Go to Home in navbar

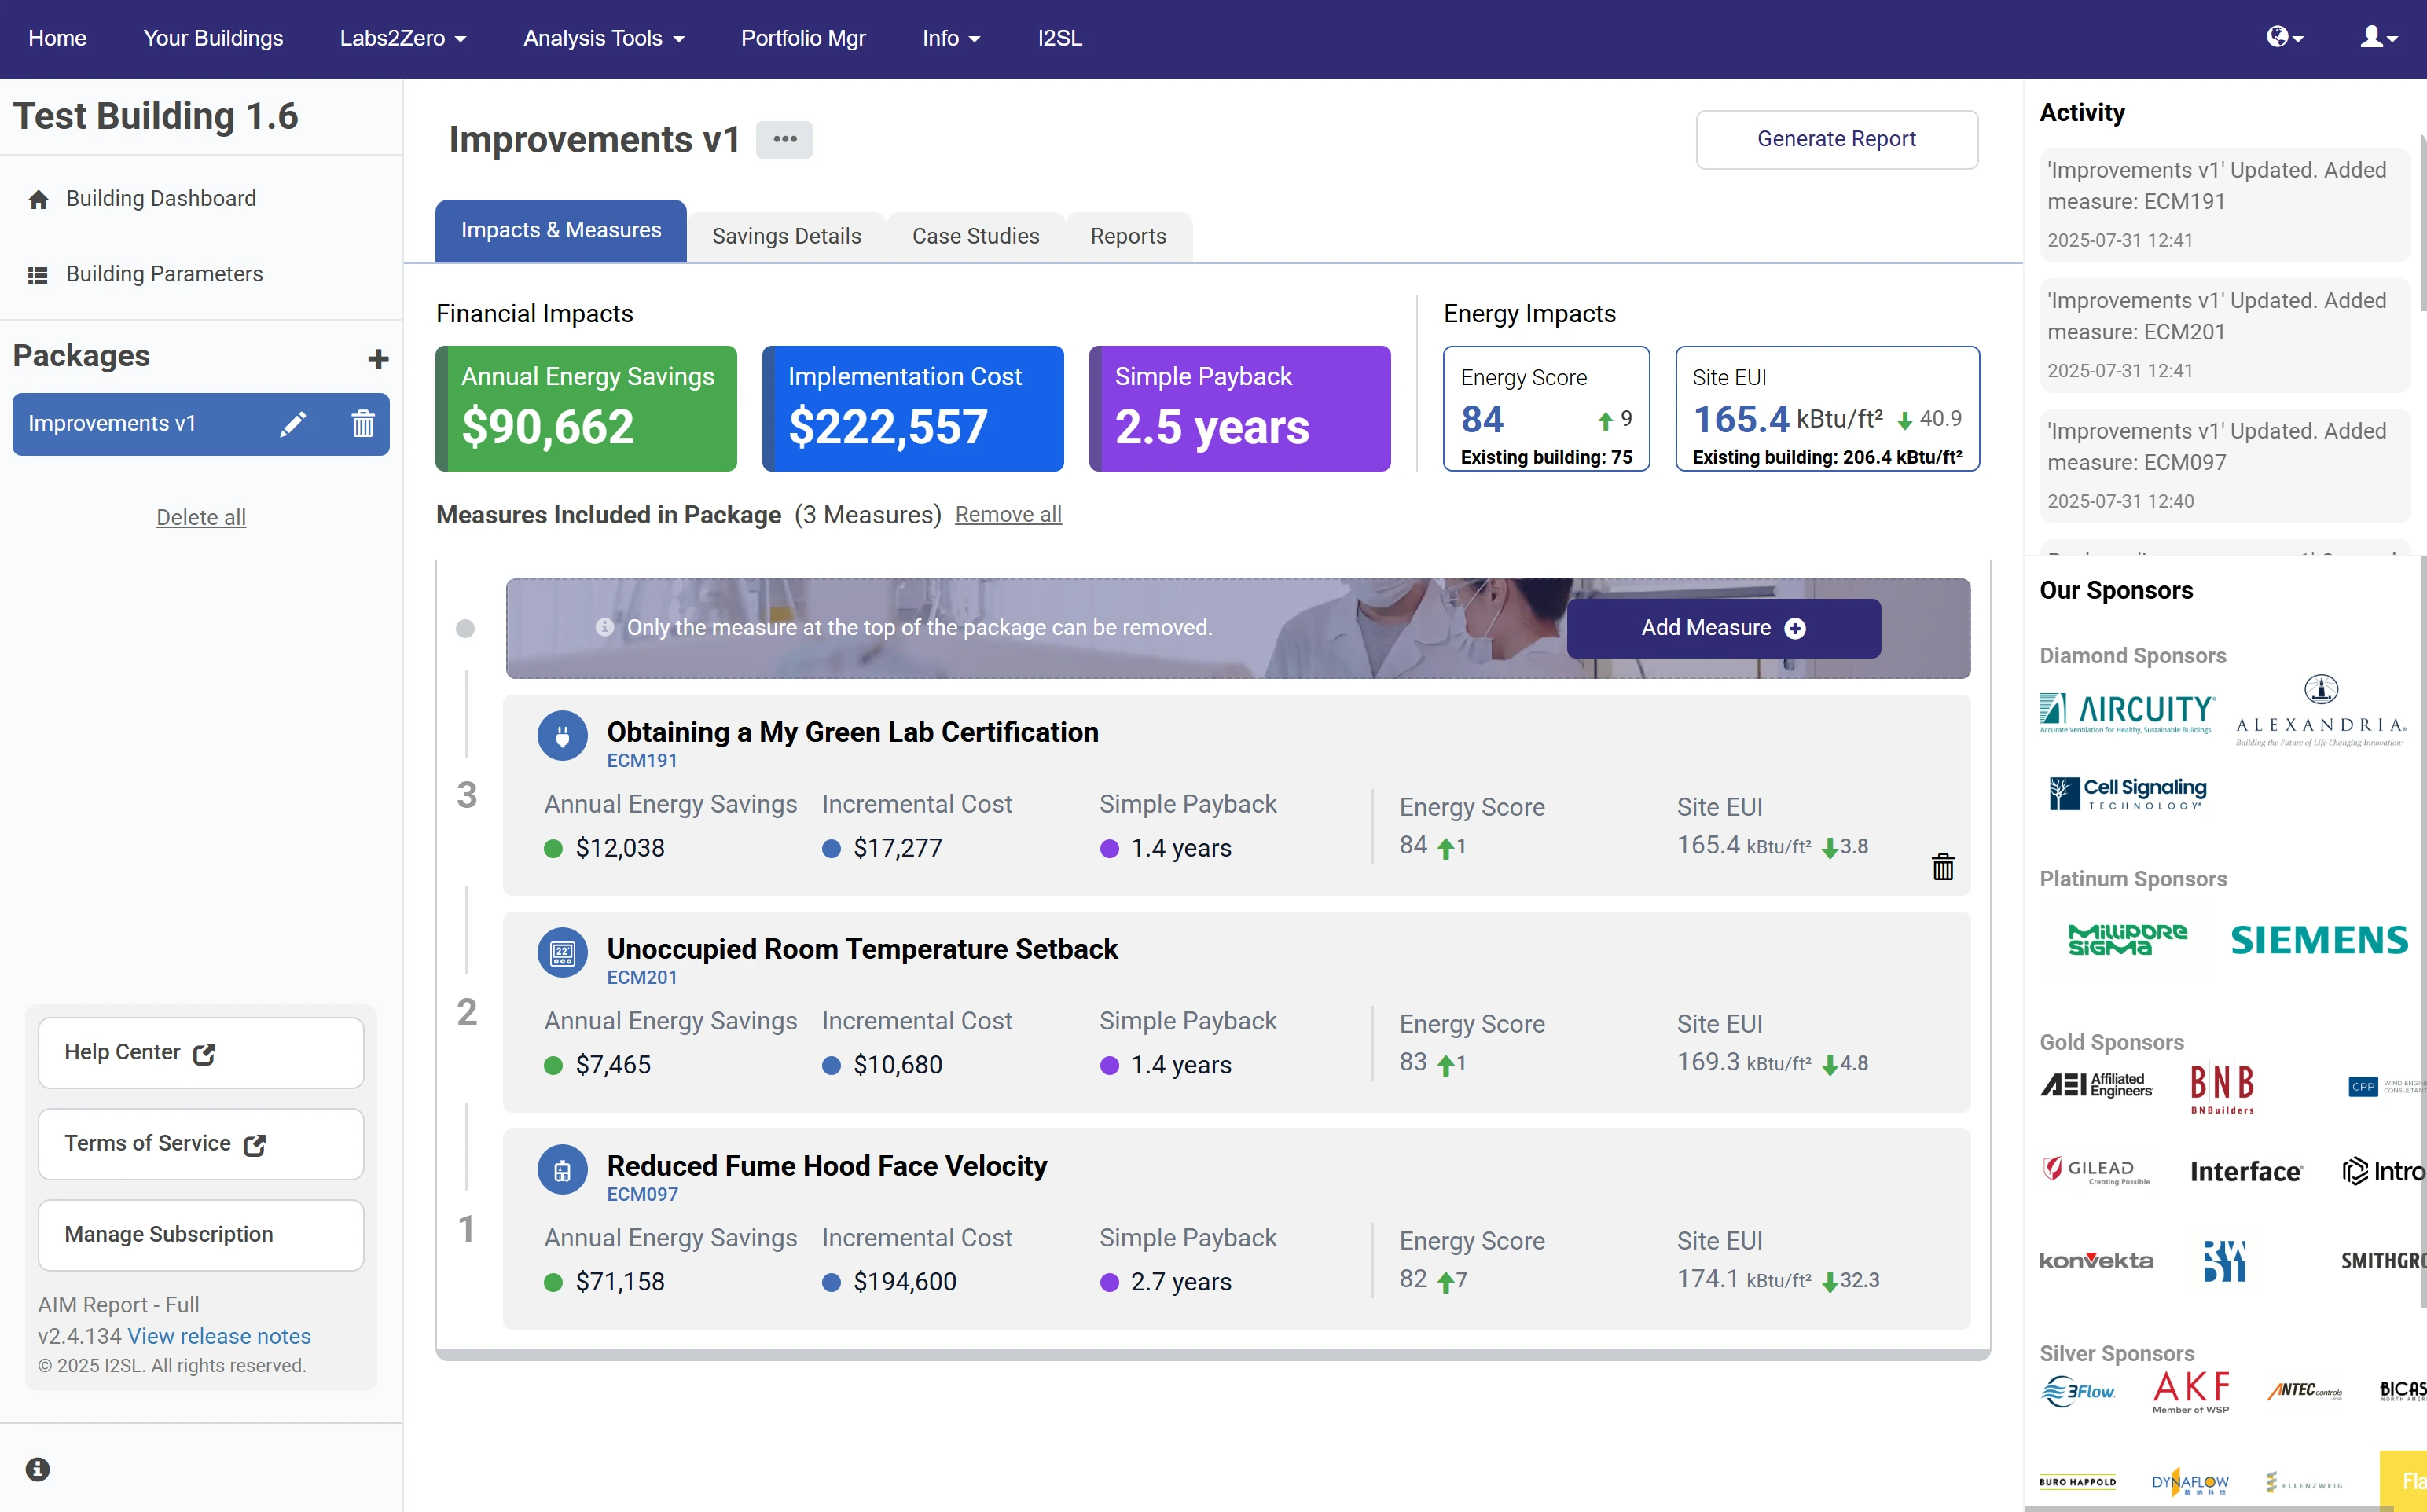[x=57, y=38]
